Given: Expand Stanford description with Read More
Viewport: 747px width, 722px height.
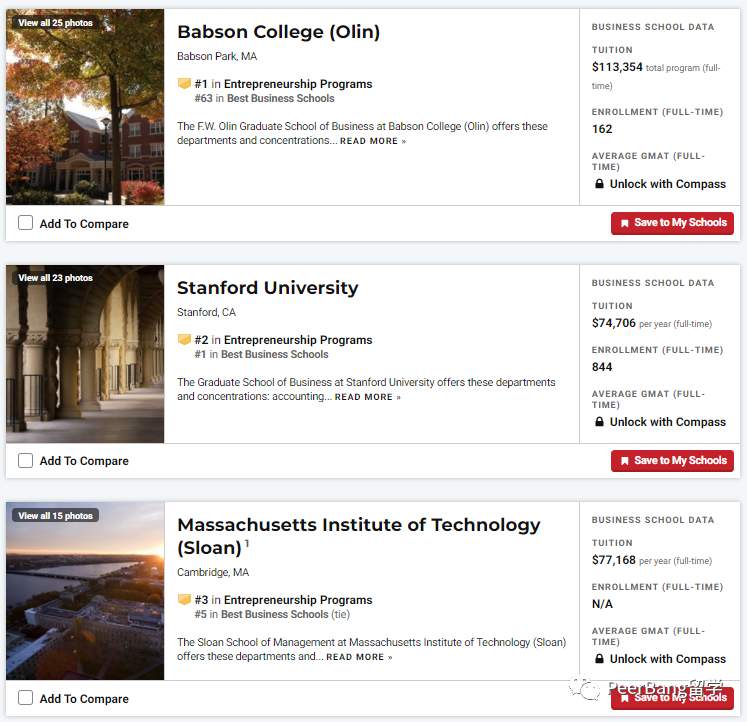Looking at the screenshot, I should [x=367, y=398].
